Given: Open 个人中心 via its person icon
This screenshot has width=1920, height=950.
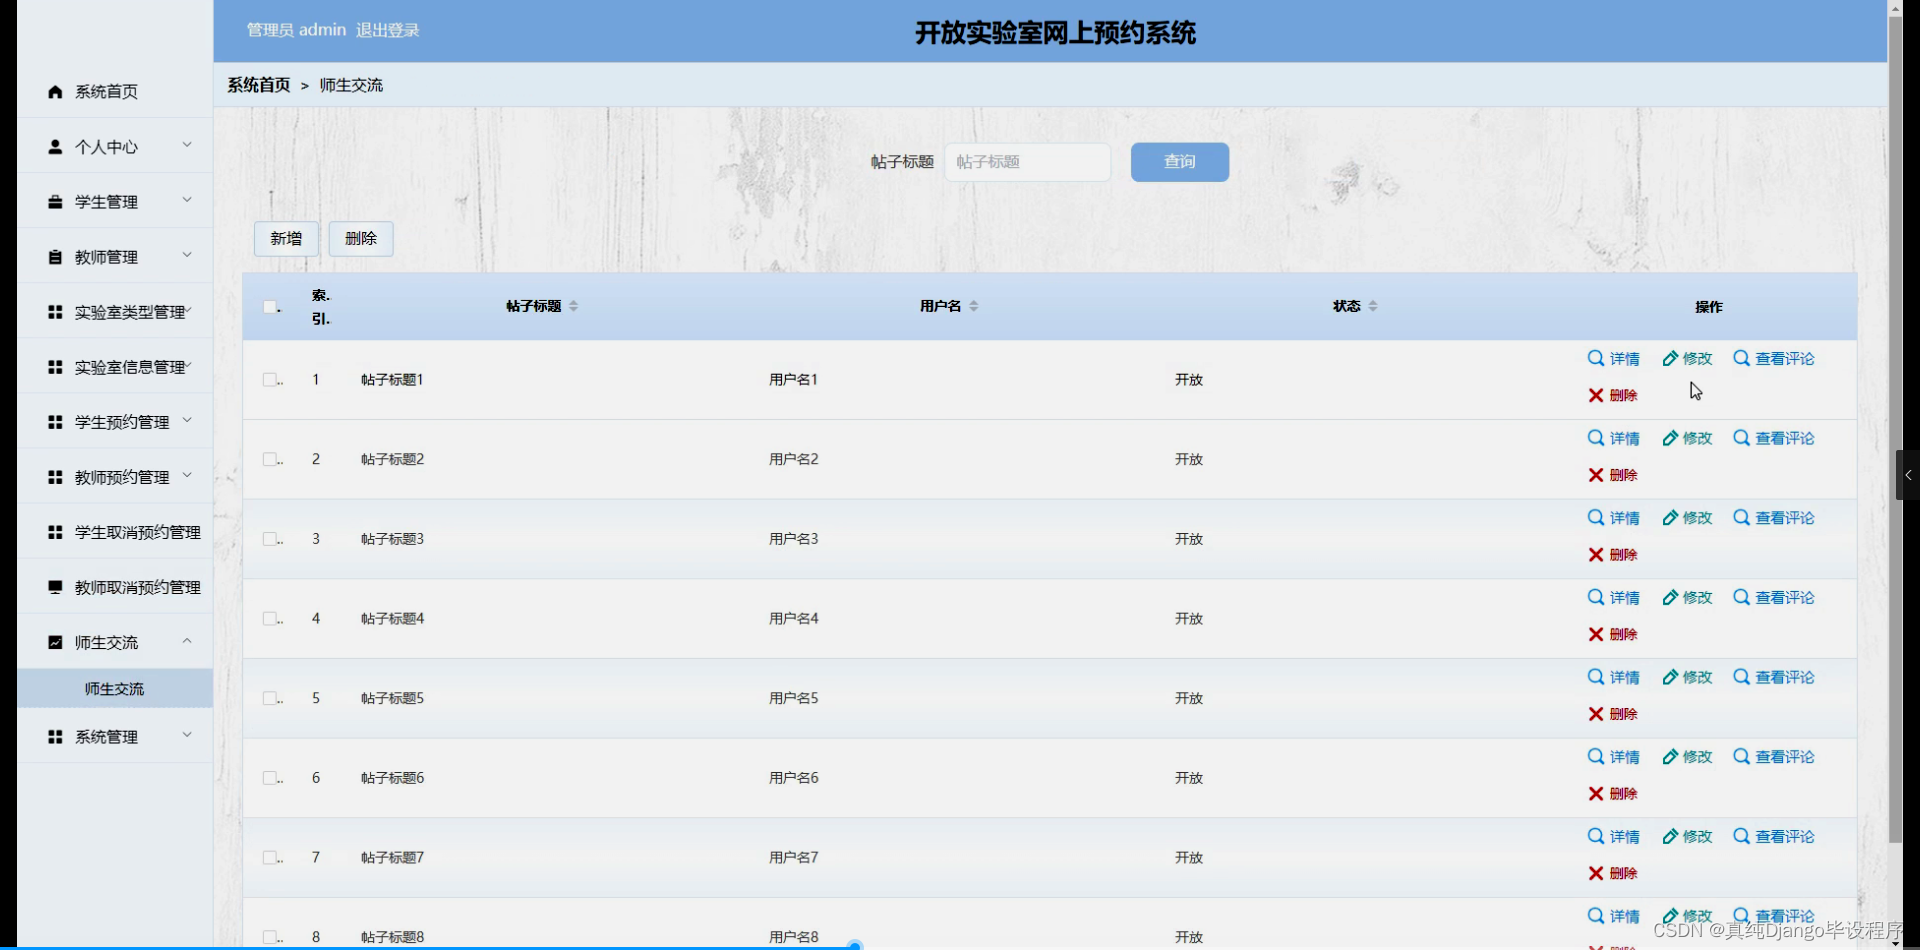Looking at the screenshot, I should pyautogui.click(x=54, y=146).
